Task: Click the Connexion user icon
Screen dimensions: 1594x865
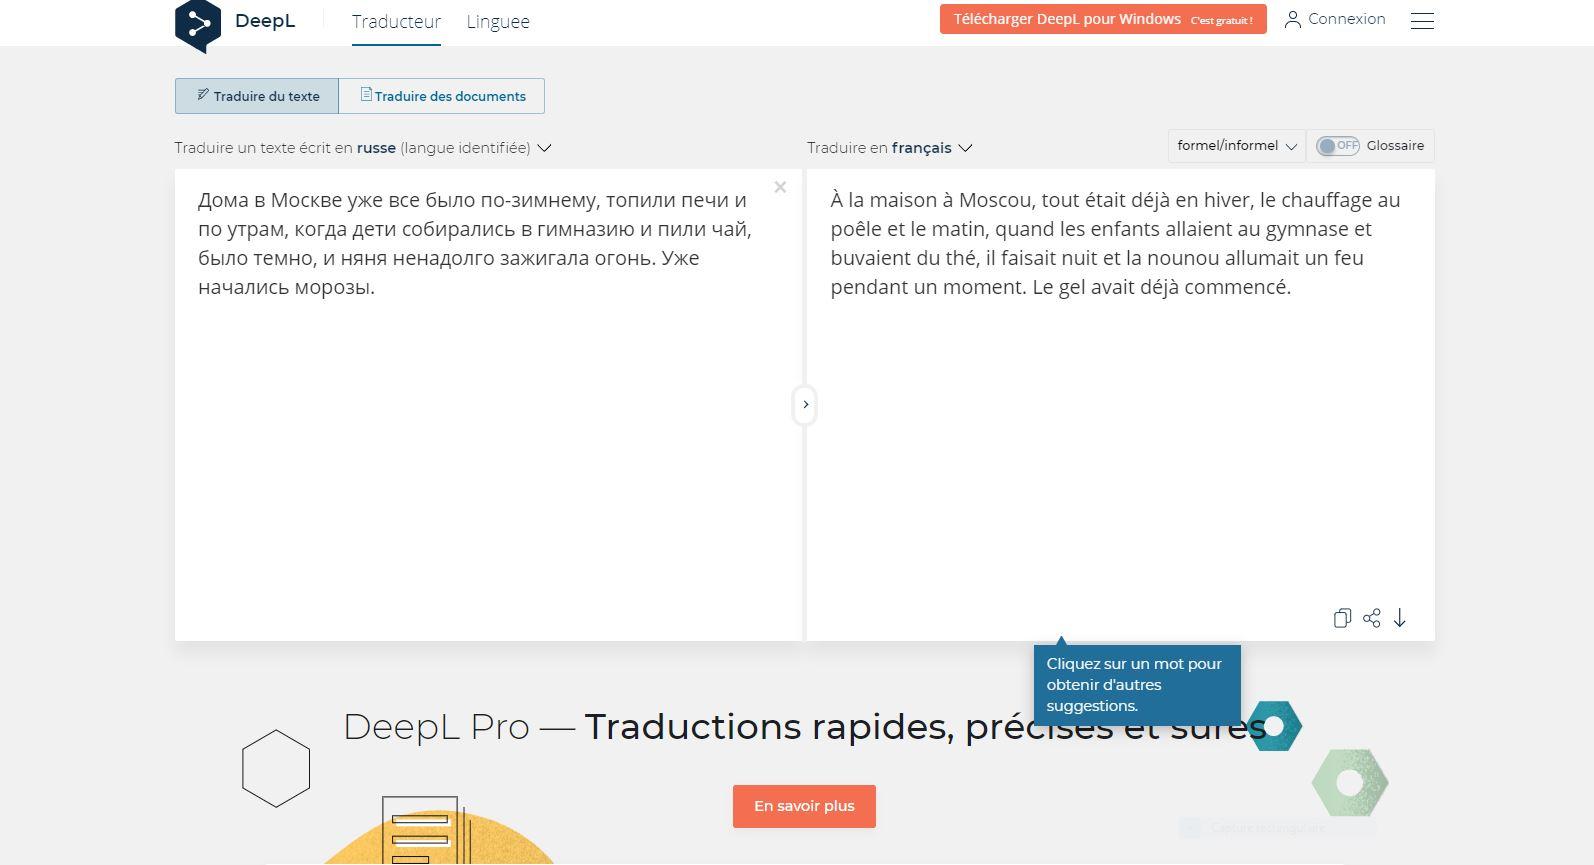Action: [1292, 19]
